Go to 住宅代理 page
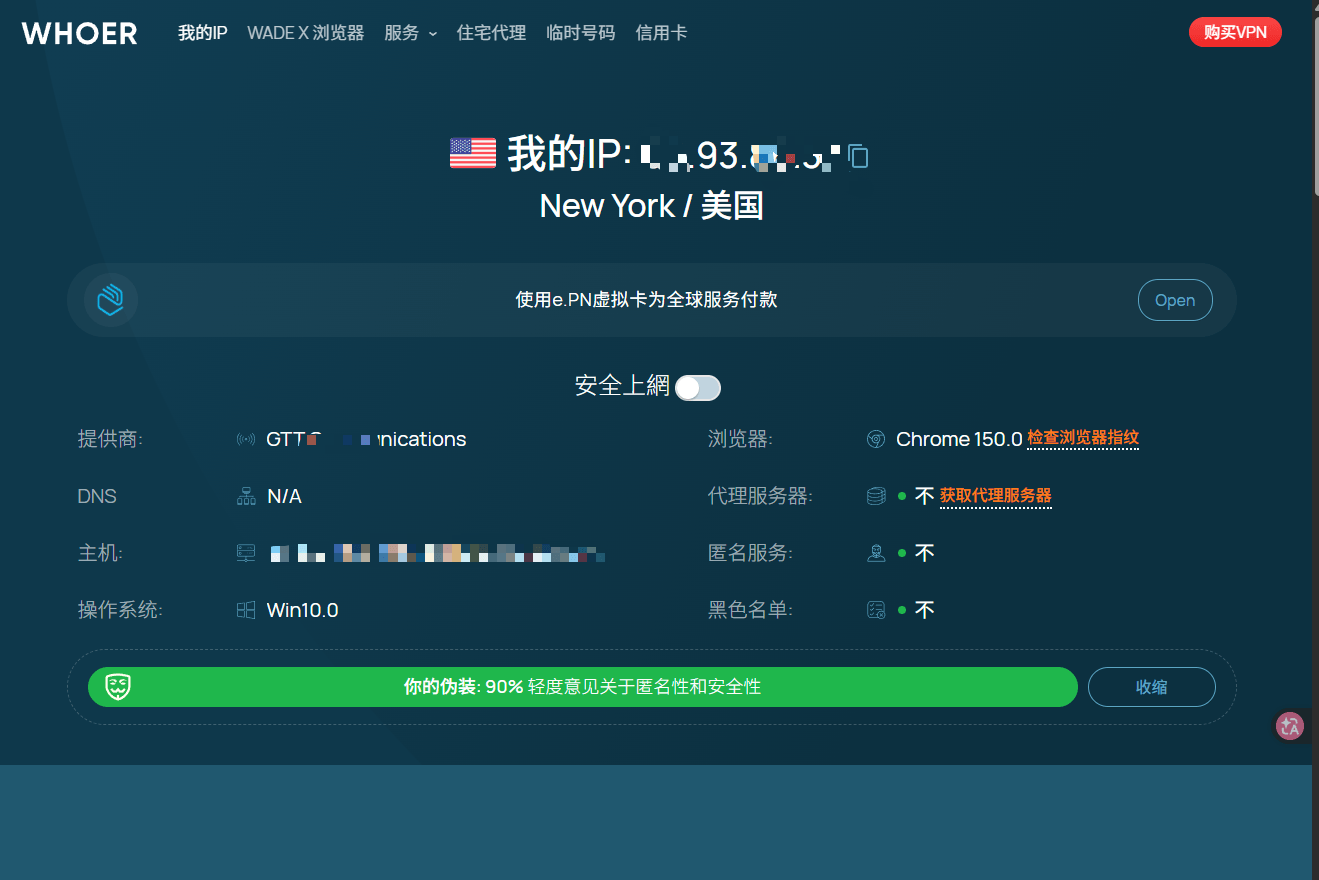This screenshot has width=1319, height=880. click(x=491, y=33)
